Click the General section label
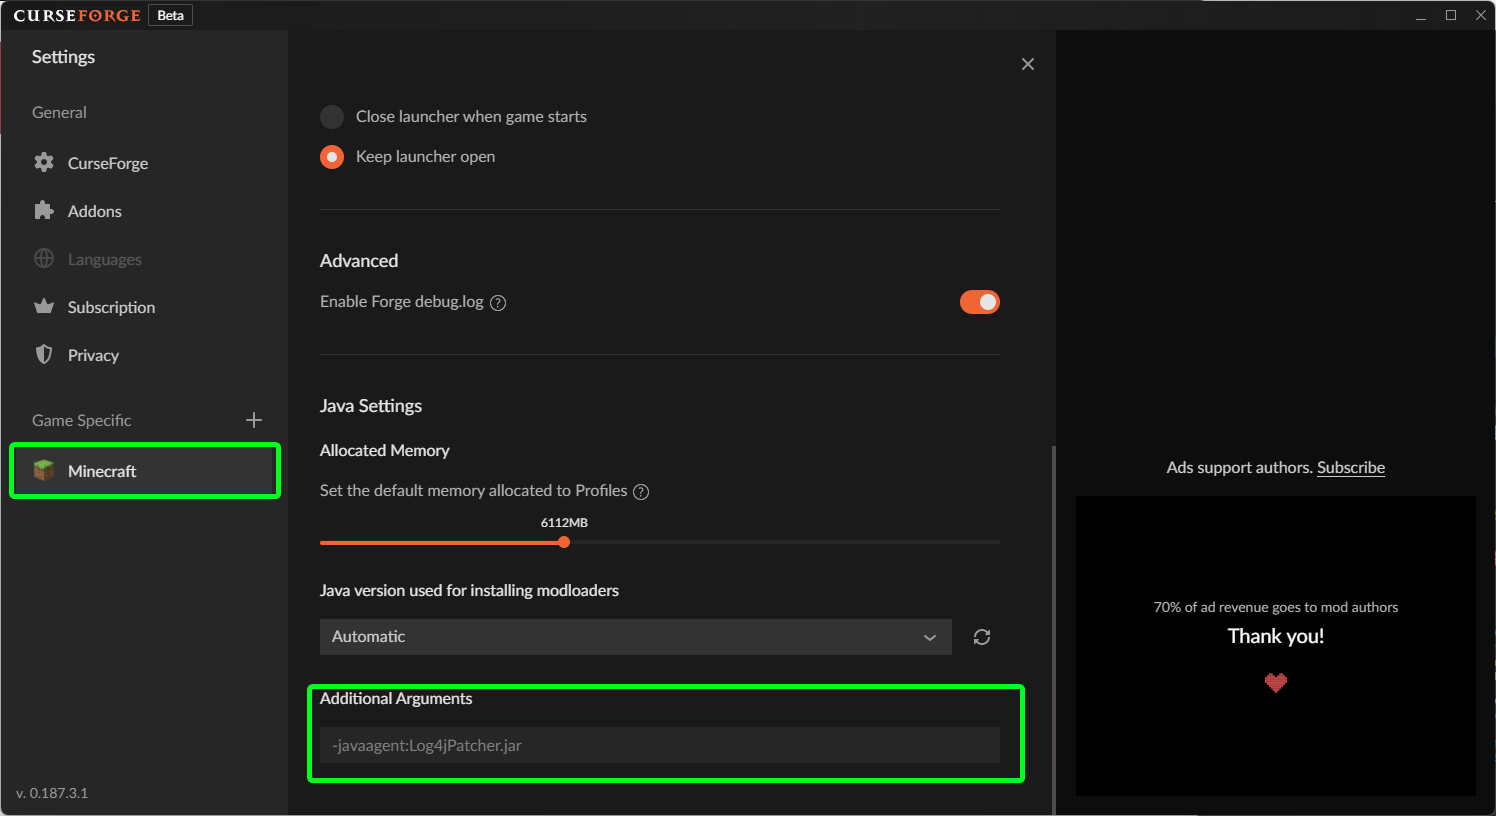This screenshot has width=1496, height=816. click(x=59, y=112)
